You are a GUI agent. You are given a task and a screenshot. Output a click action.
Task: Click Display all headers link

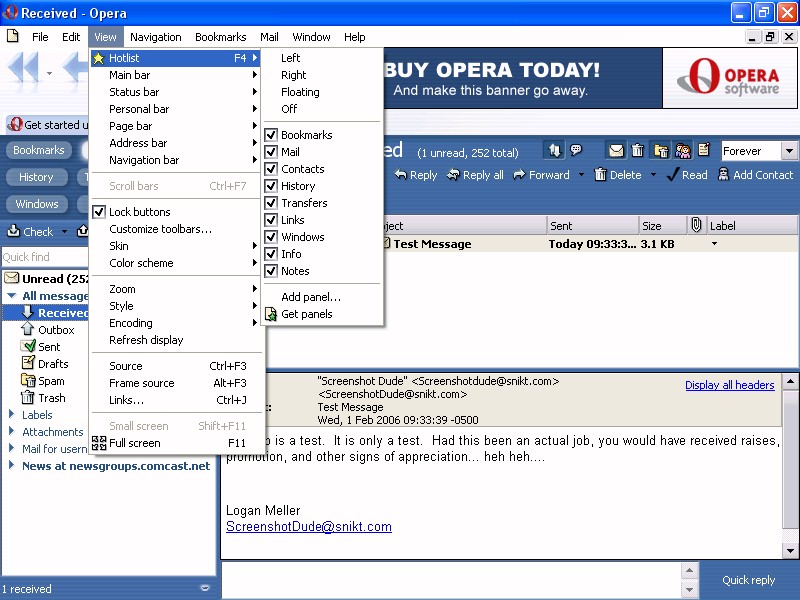click(730, 385)
